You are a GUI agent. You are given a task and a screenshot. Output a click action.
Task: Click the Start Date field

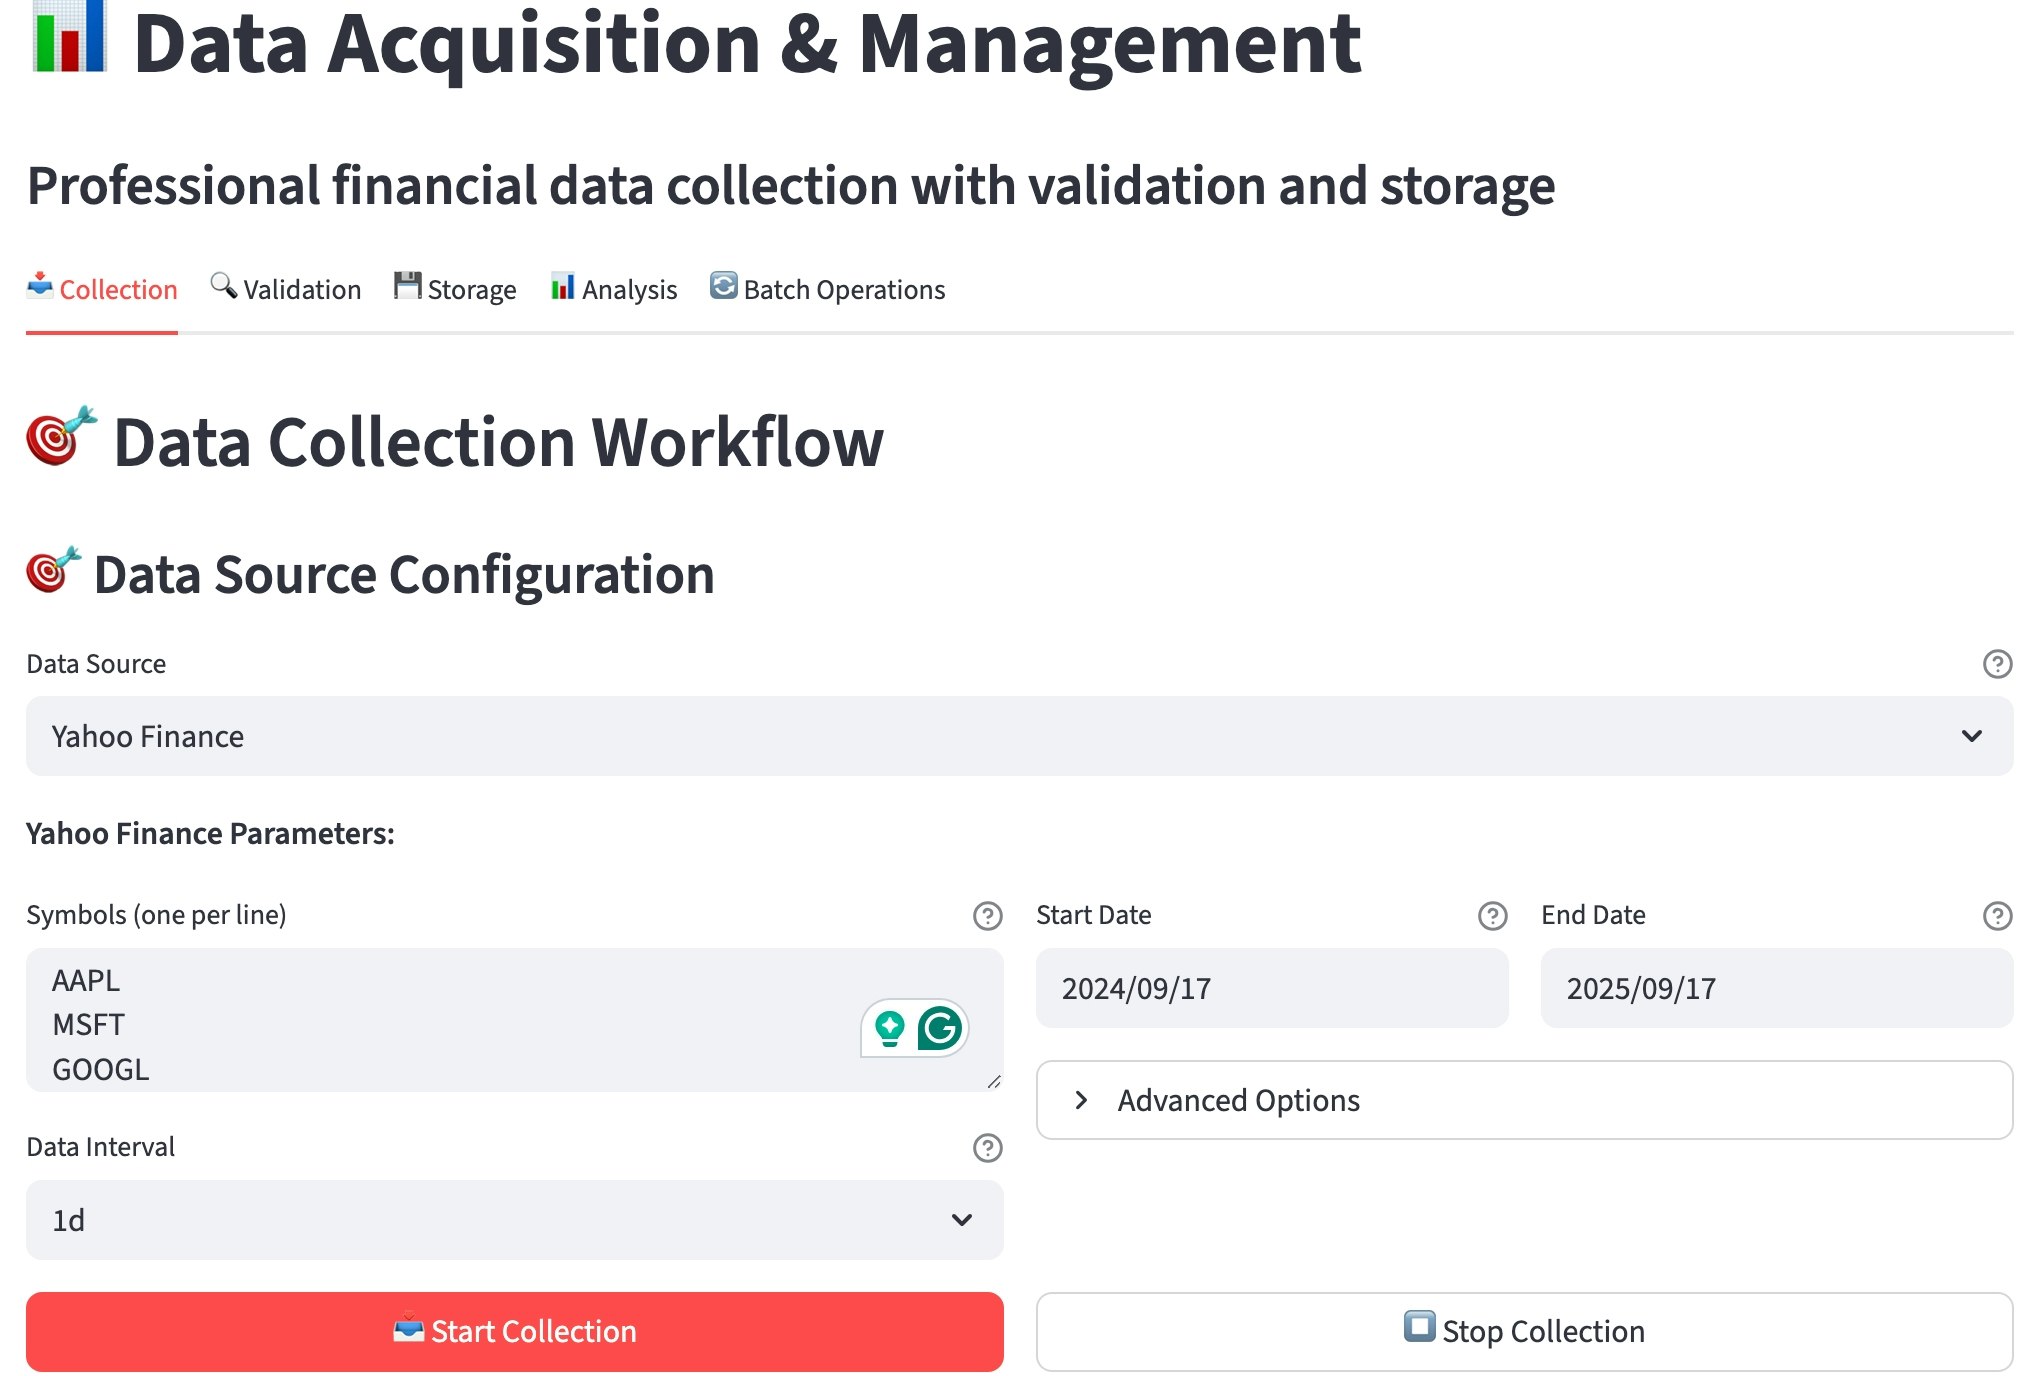[1271, 988]
